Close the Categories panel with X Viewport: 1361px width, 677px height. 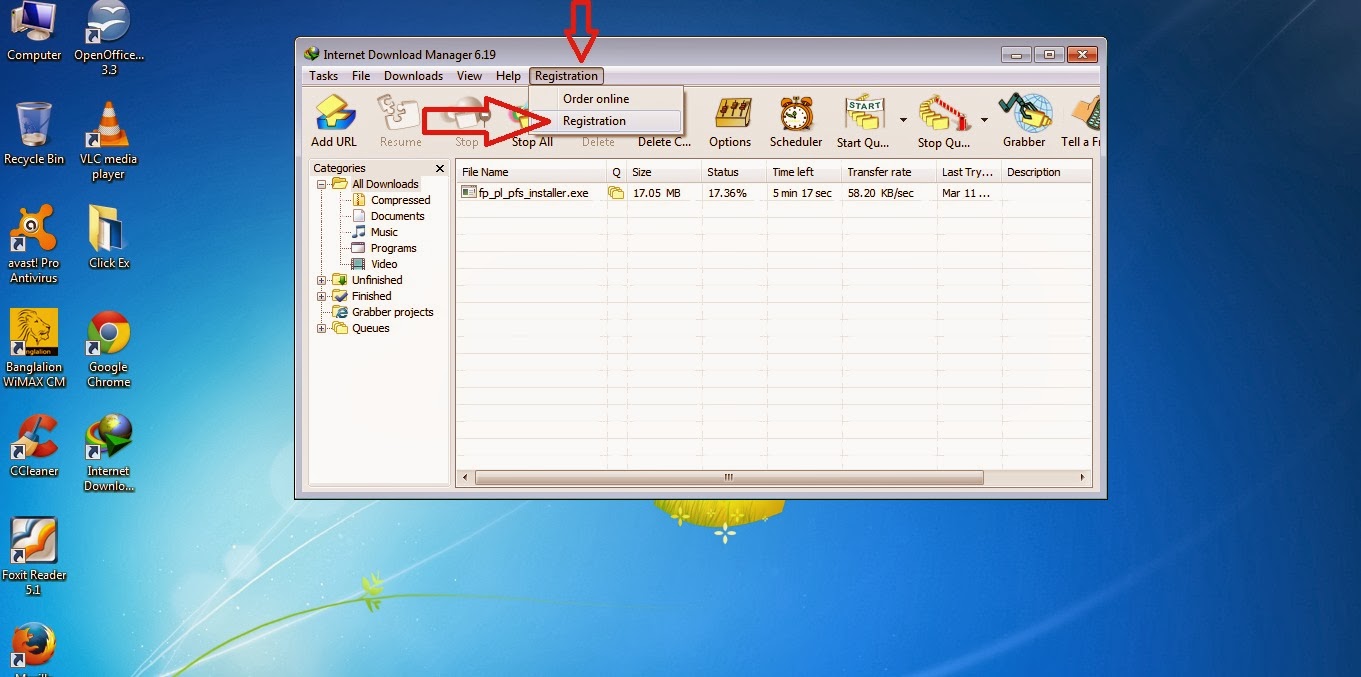pos(440,168)
